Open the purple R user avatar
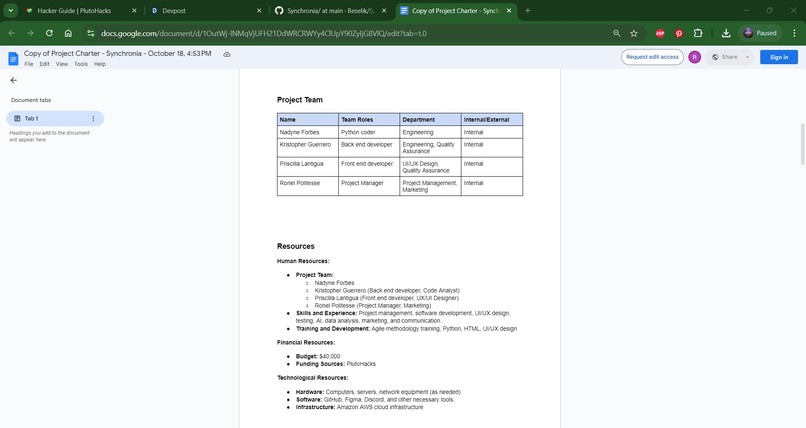This screenshot has width=806, height=428. click(694, 57)
